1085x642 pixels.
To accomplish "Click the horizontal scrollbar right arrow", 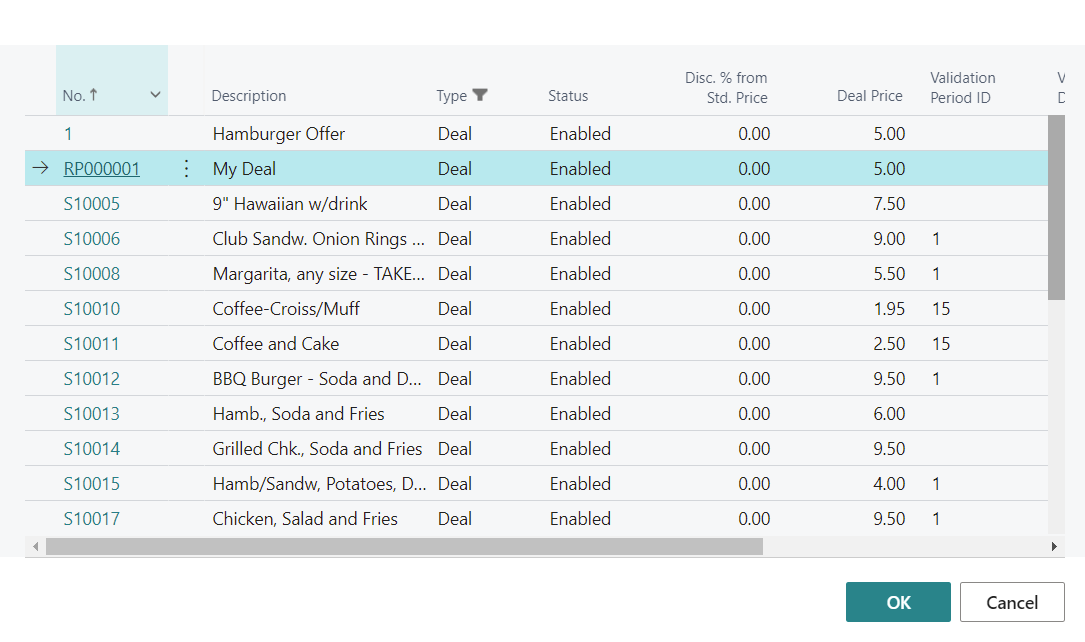I will (x=1053, y=547).
